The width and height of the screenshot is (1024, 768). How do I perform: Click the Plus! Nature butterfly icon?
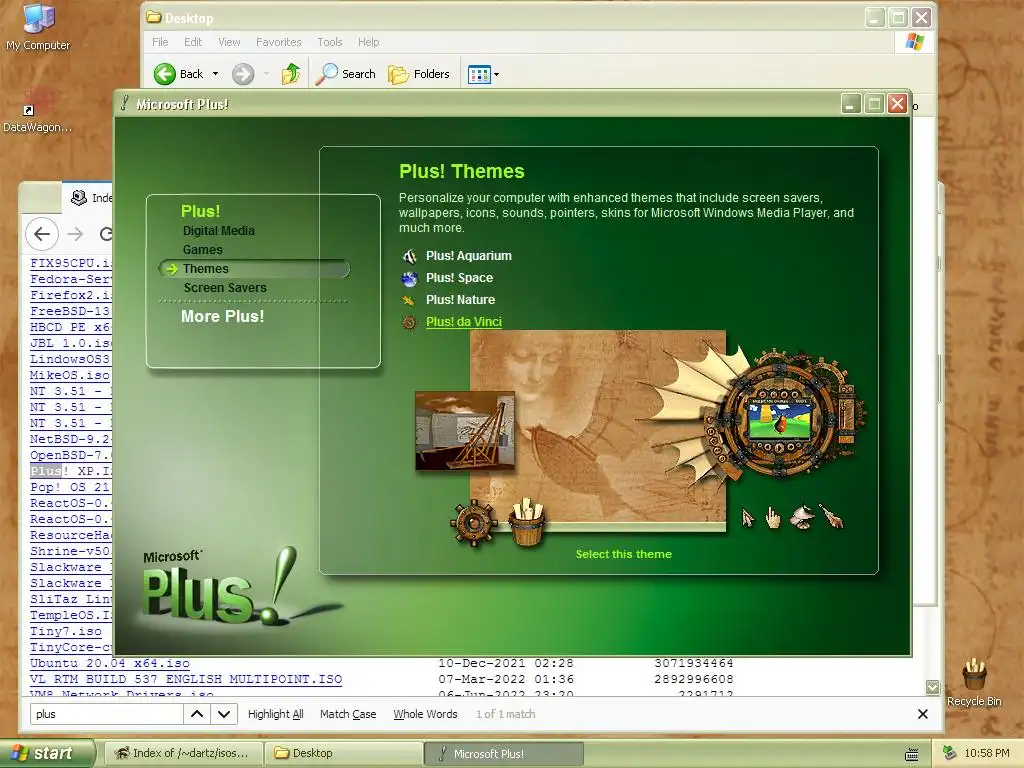[409, 300]
